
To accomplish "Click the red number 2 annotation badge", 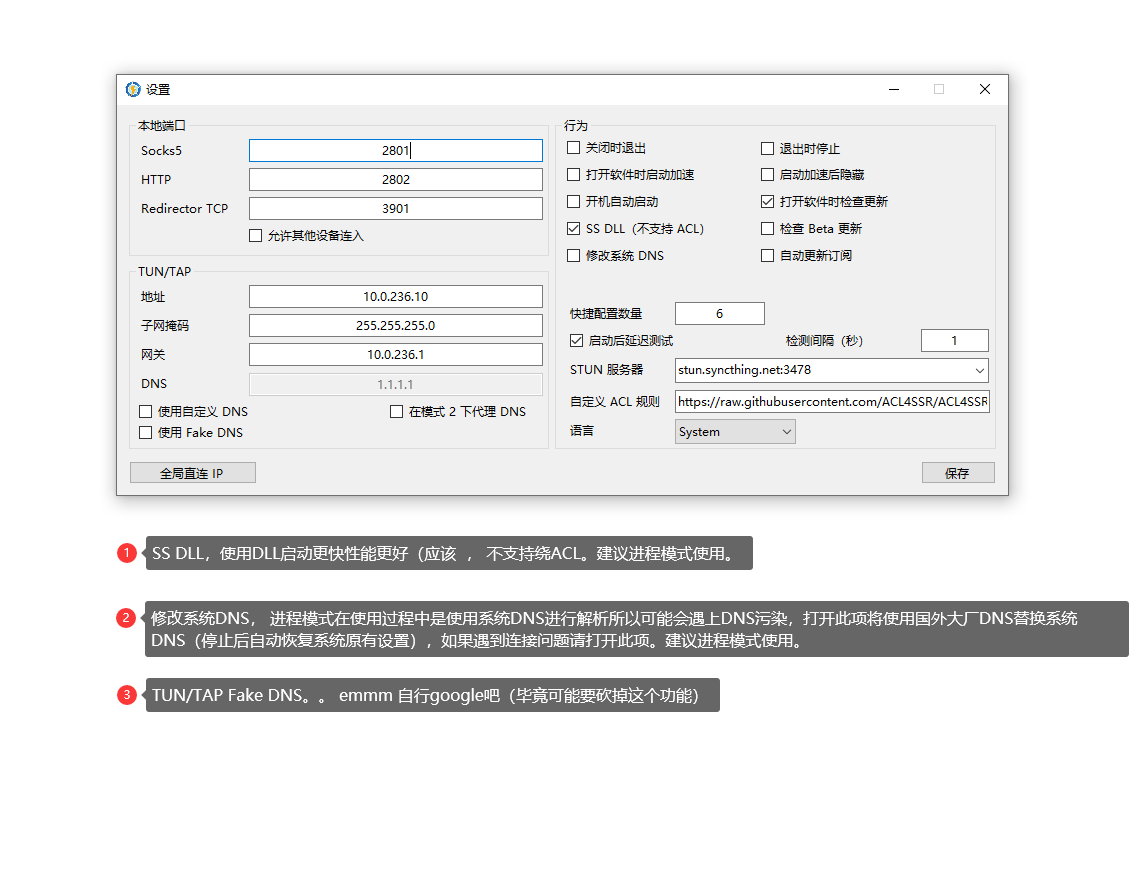I will click(x=127, y=618).
